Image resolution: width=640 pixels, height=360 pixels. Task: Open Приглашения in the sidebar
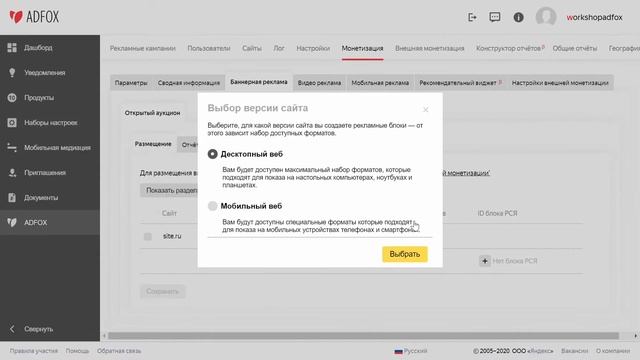(50, 172)
